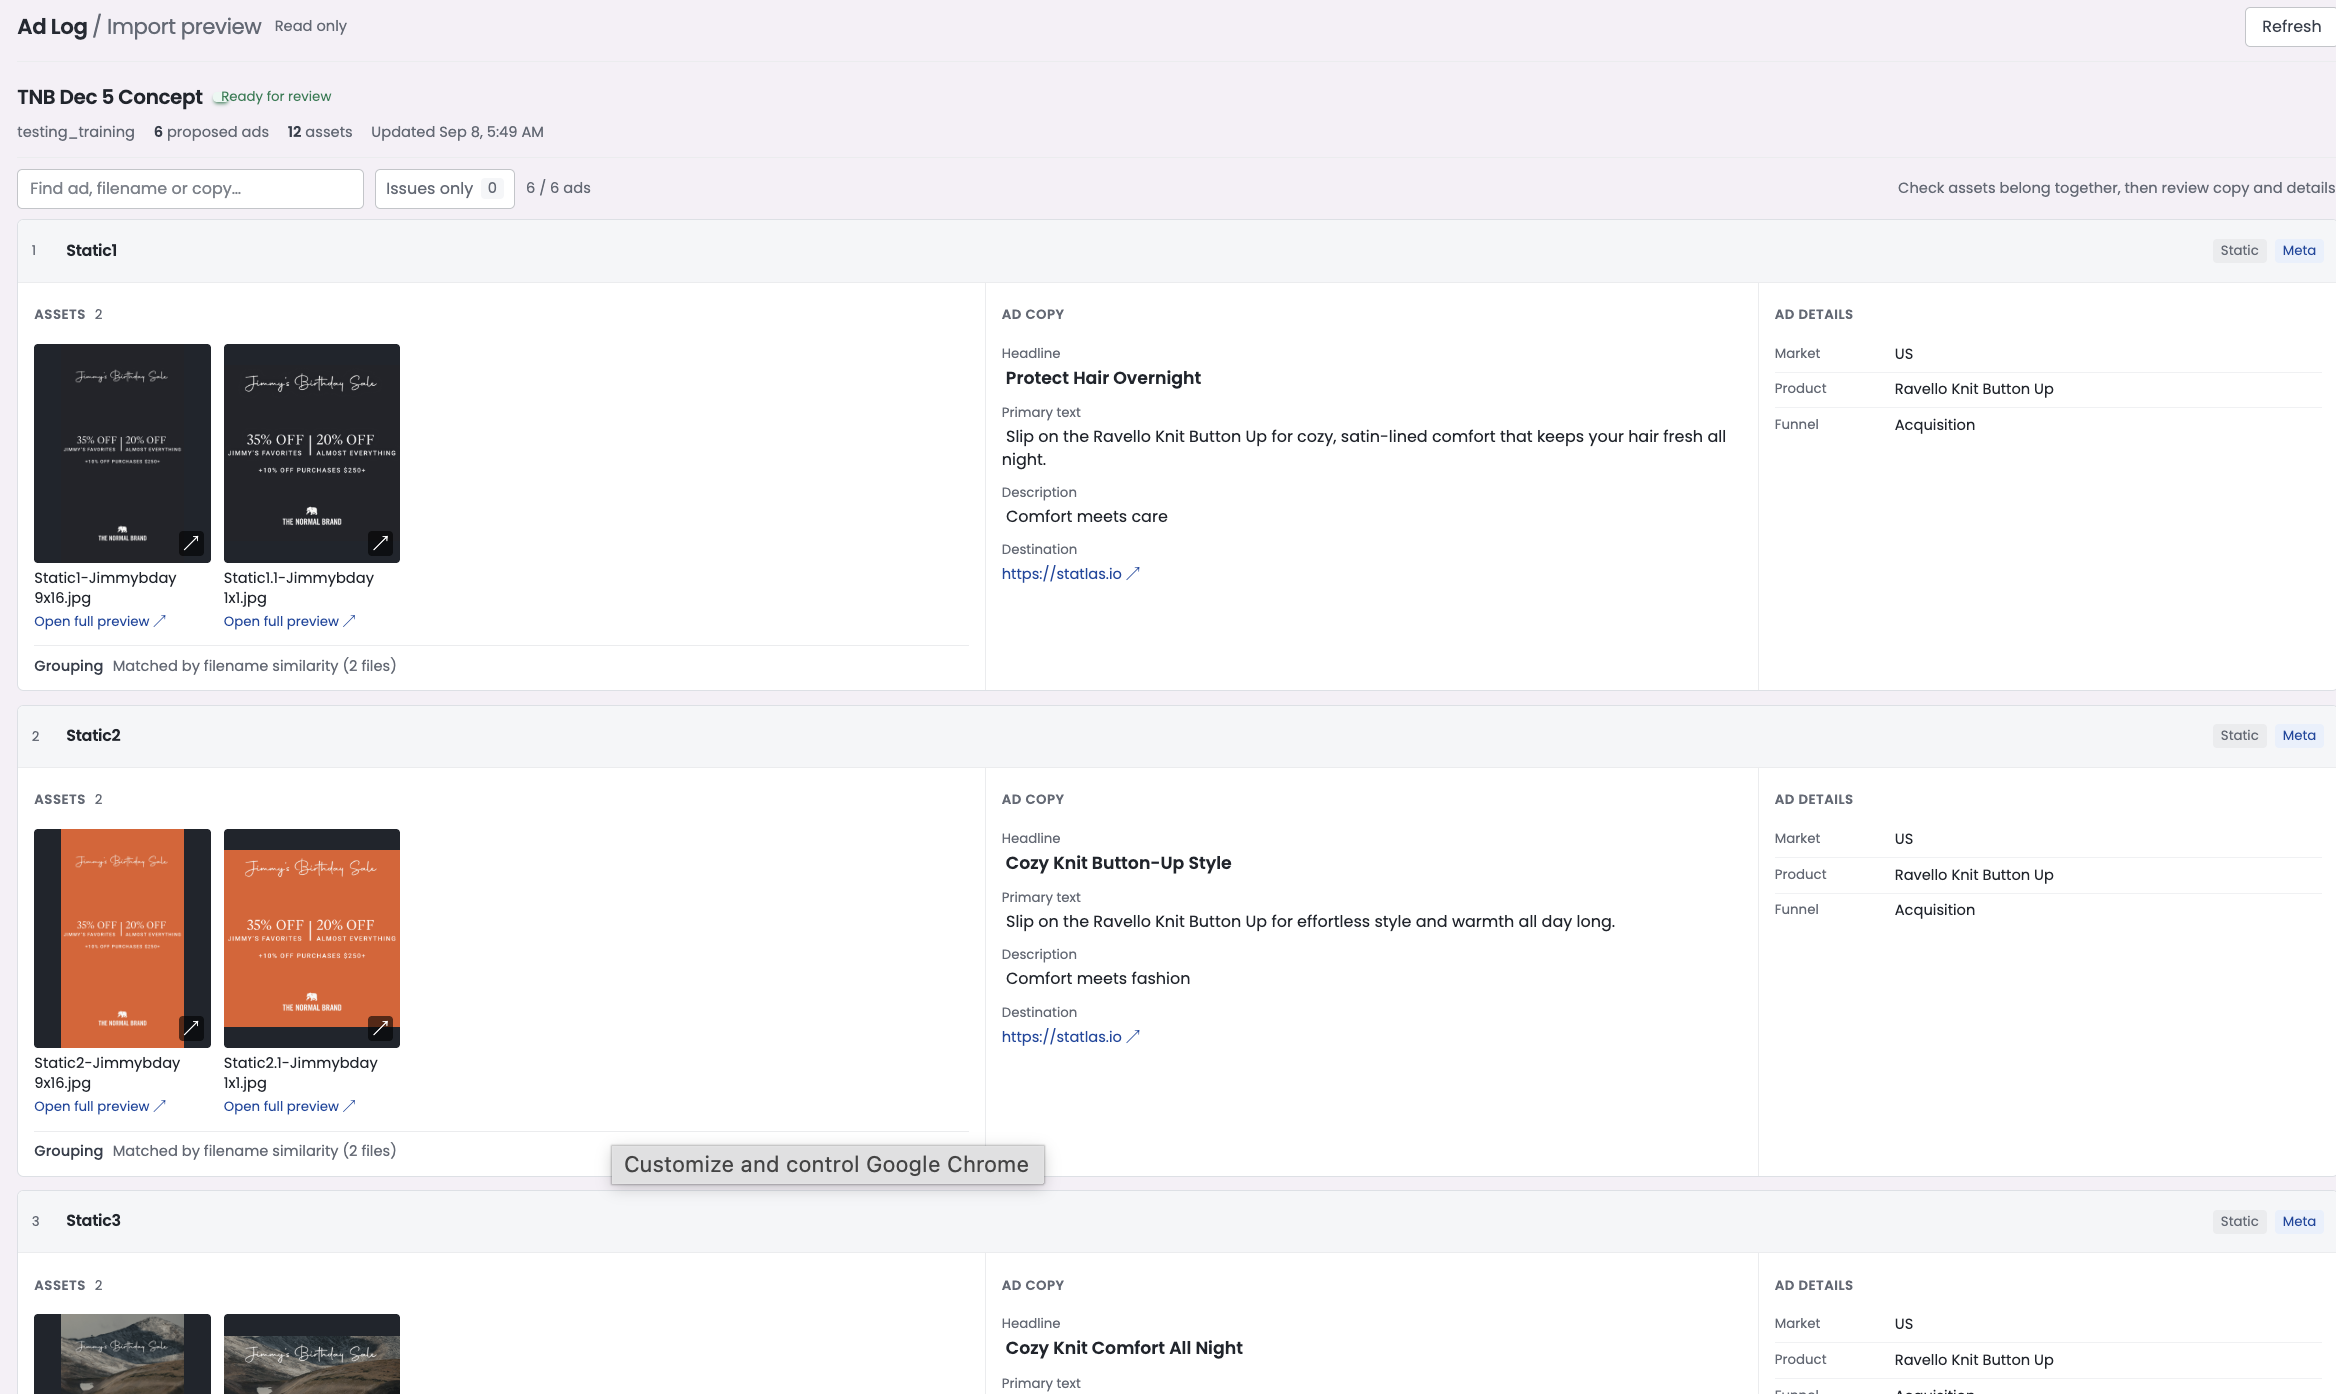Open Static1.1-Jimmybday 1x1.jpg thumbnail
Screen dimensions: 2336x1394
click(x=312, y=453)
